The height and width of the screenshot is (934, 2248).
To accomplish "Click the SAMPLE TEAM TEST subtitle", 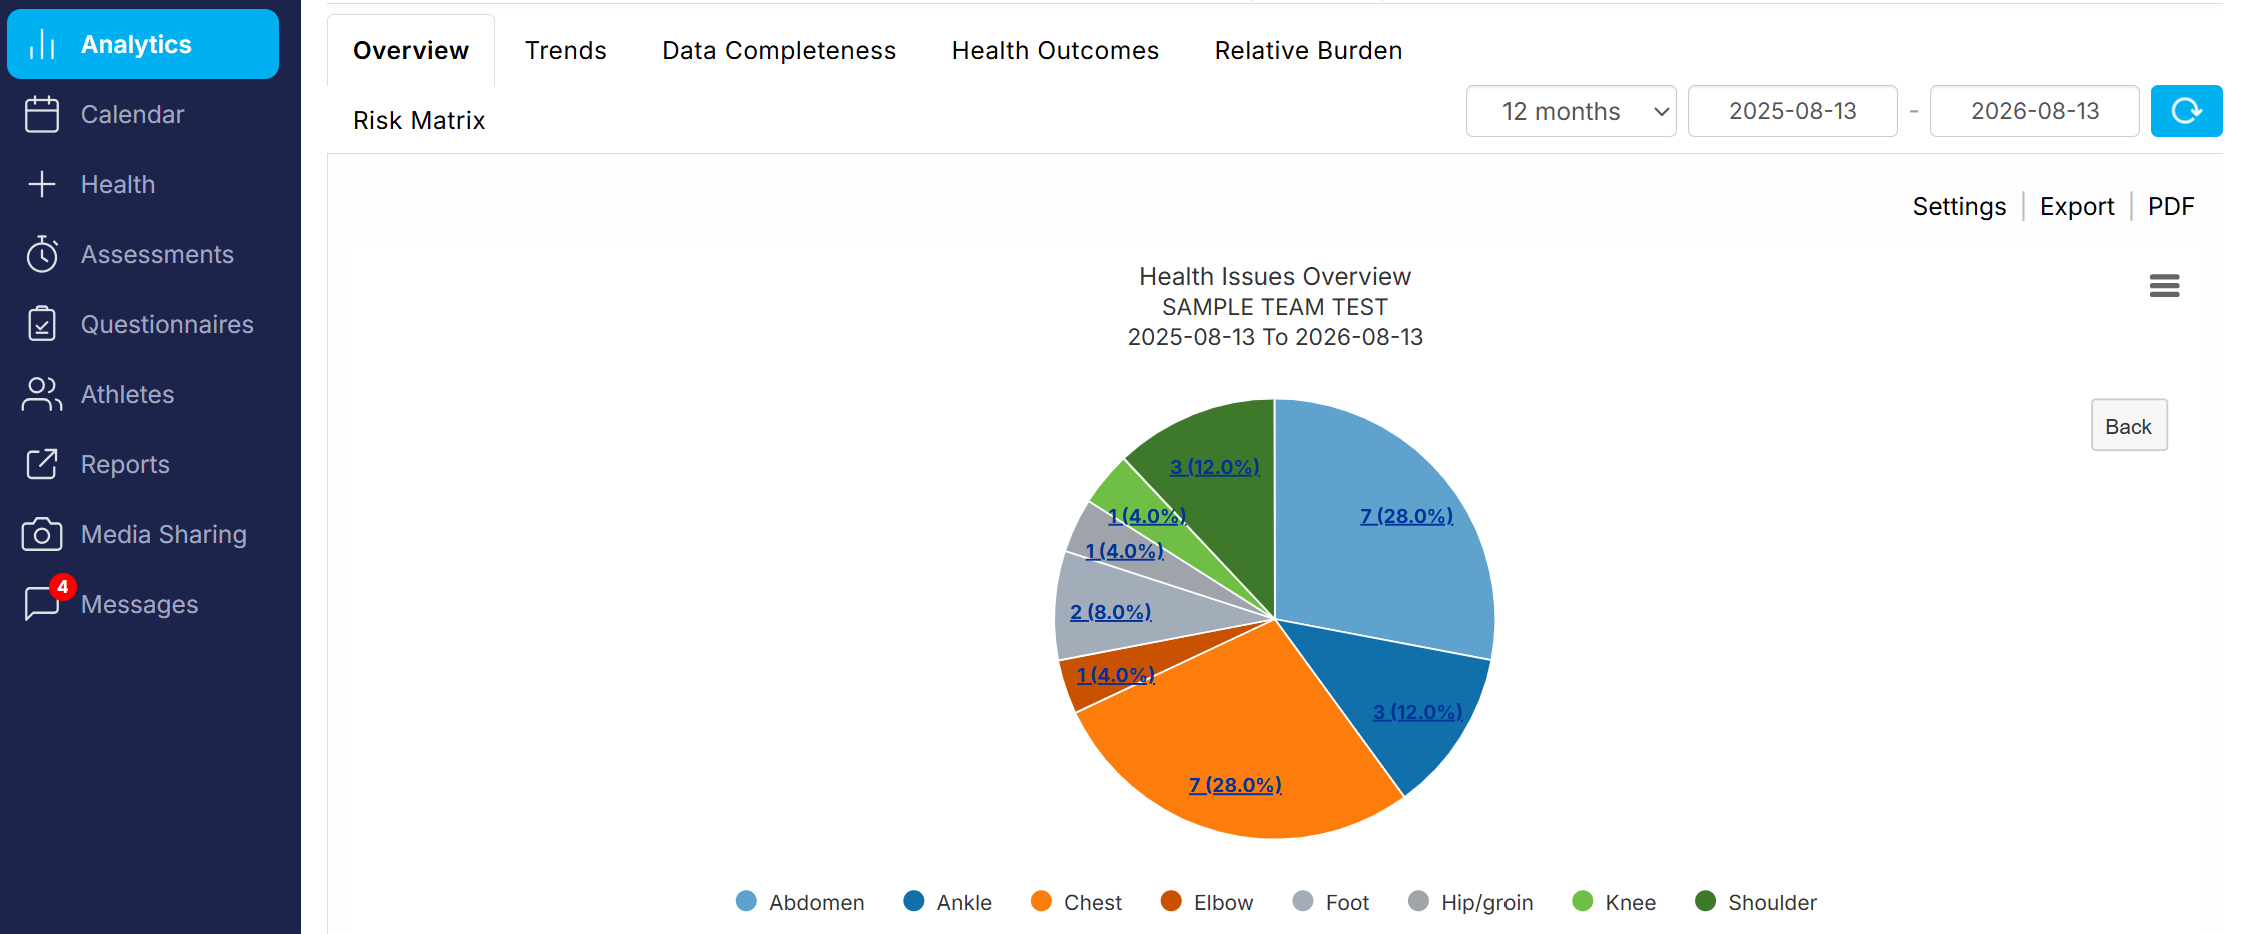I will point(1275,307).
